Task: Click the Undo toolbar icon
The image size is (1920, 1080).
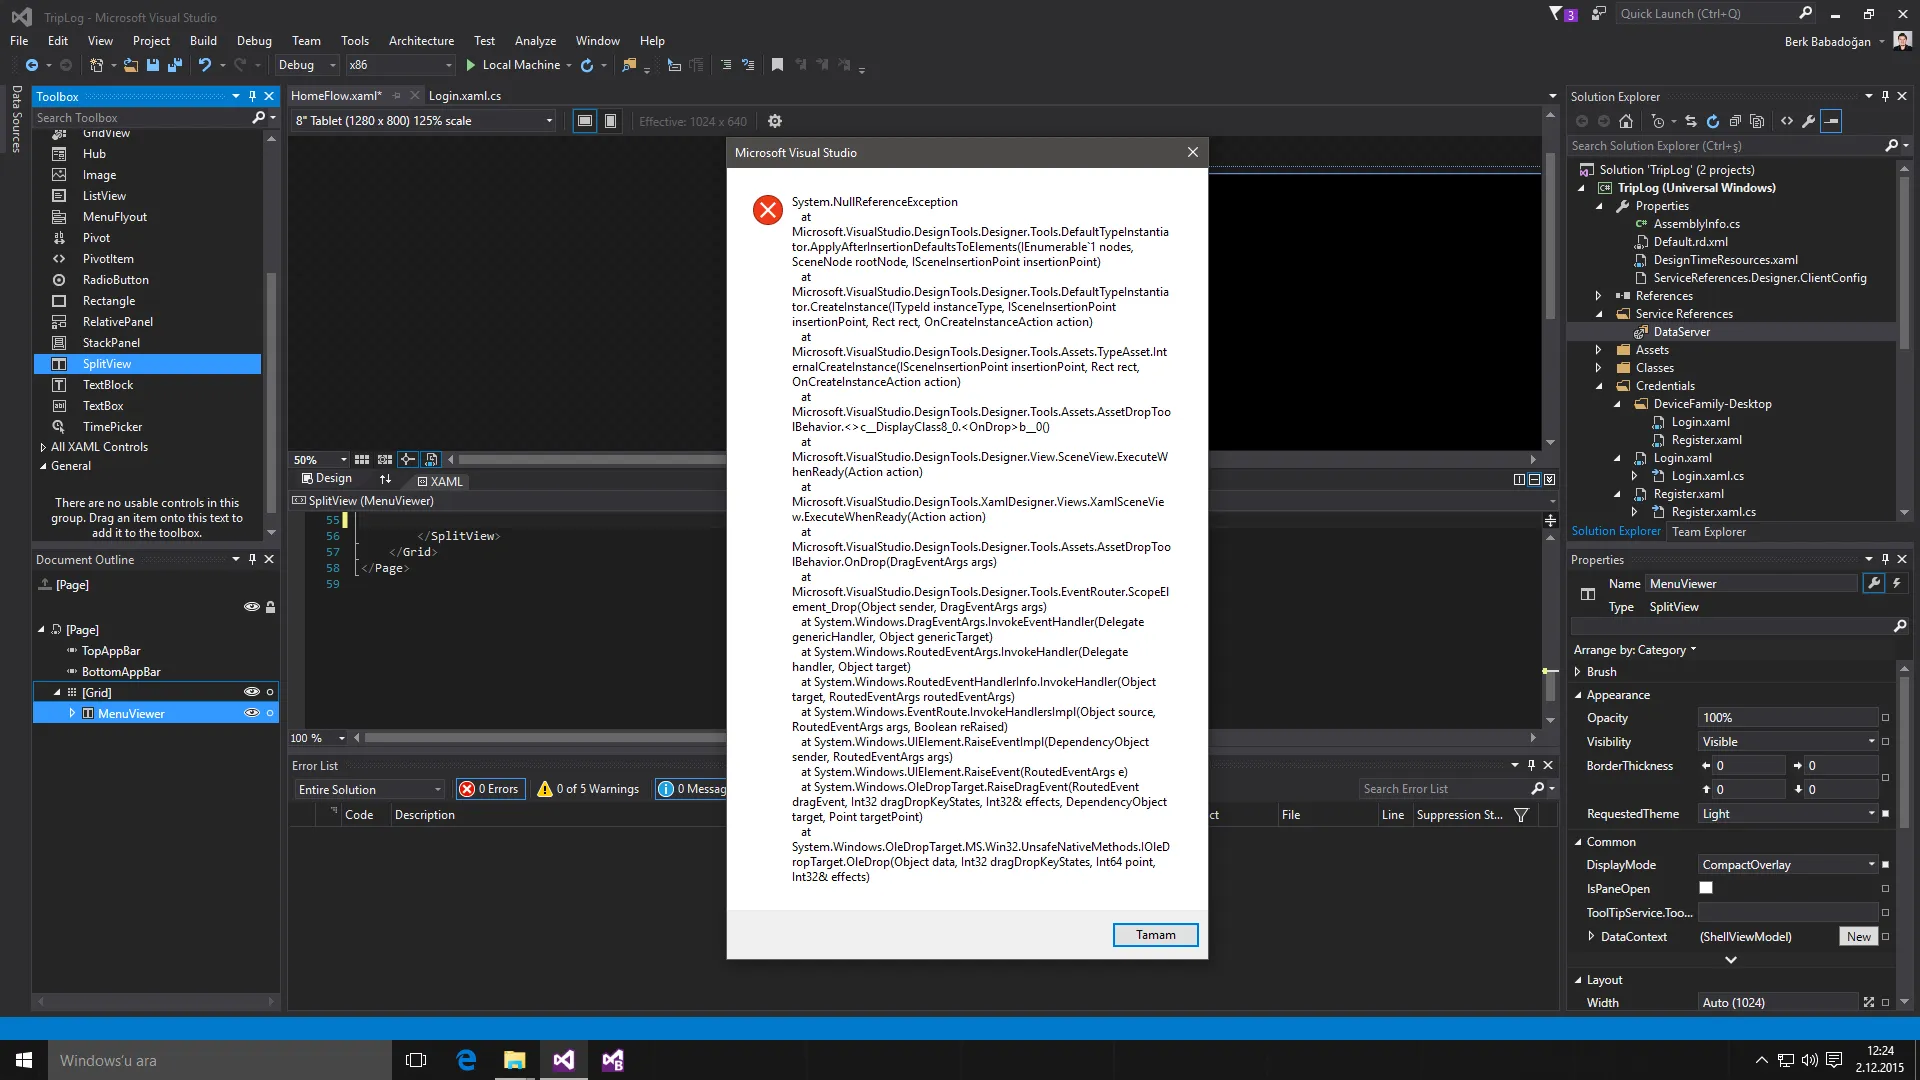Action: coord(204,65)
